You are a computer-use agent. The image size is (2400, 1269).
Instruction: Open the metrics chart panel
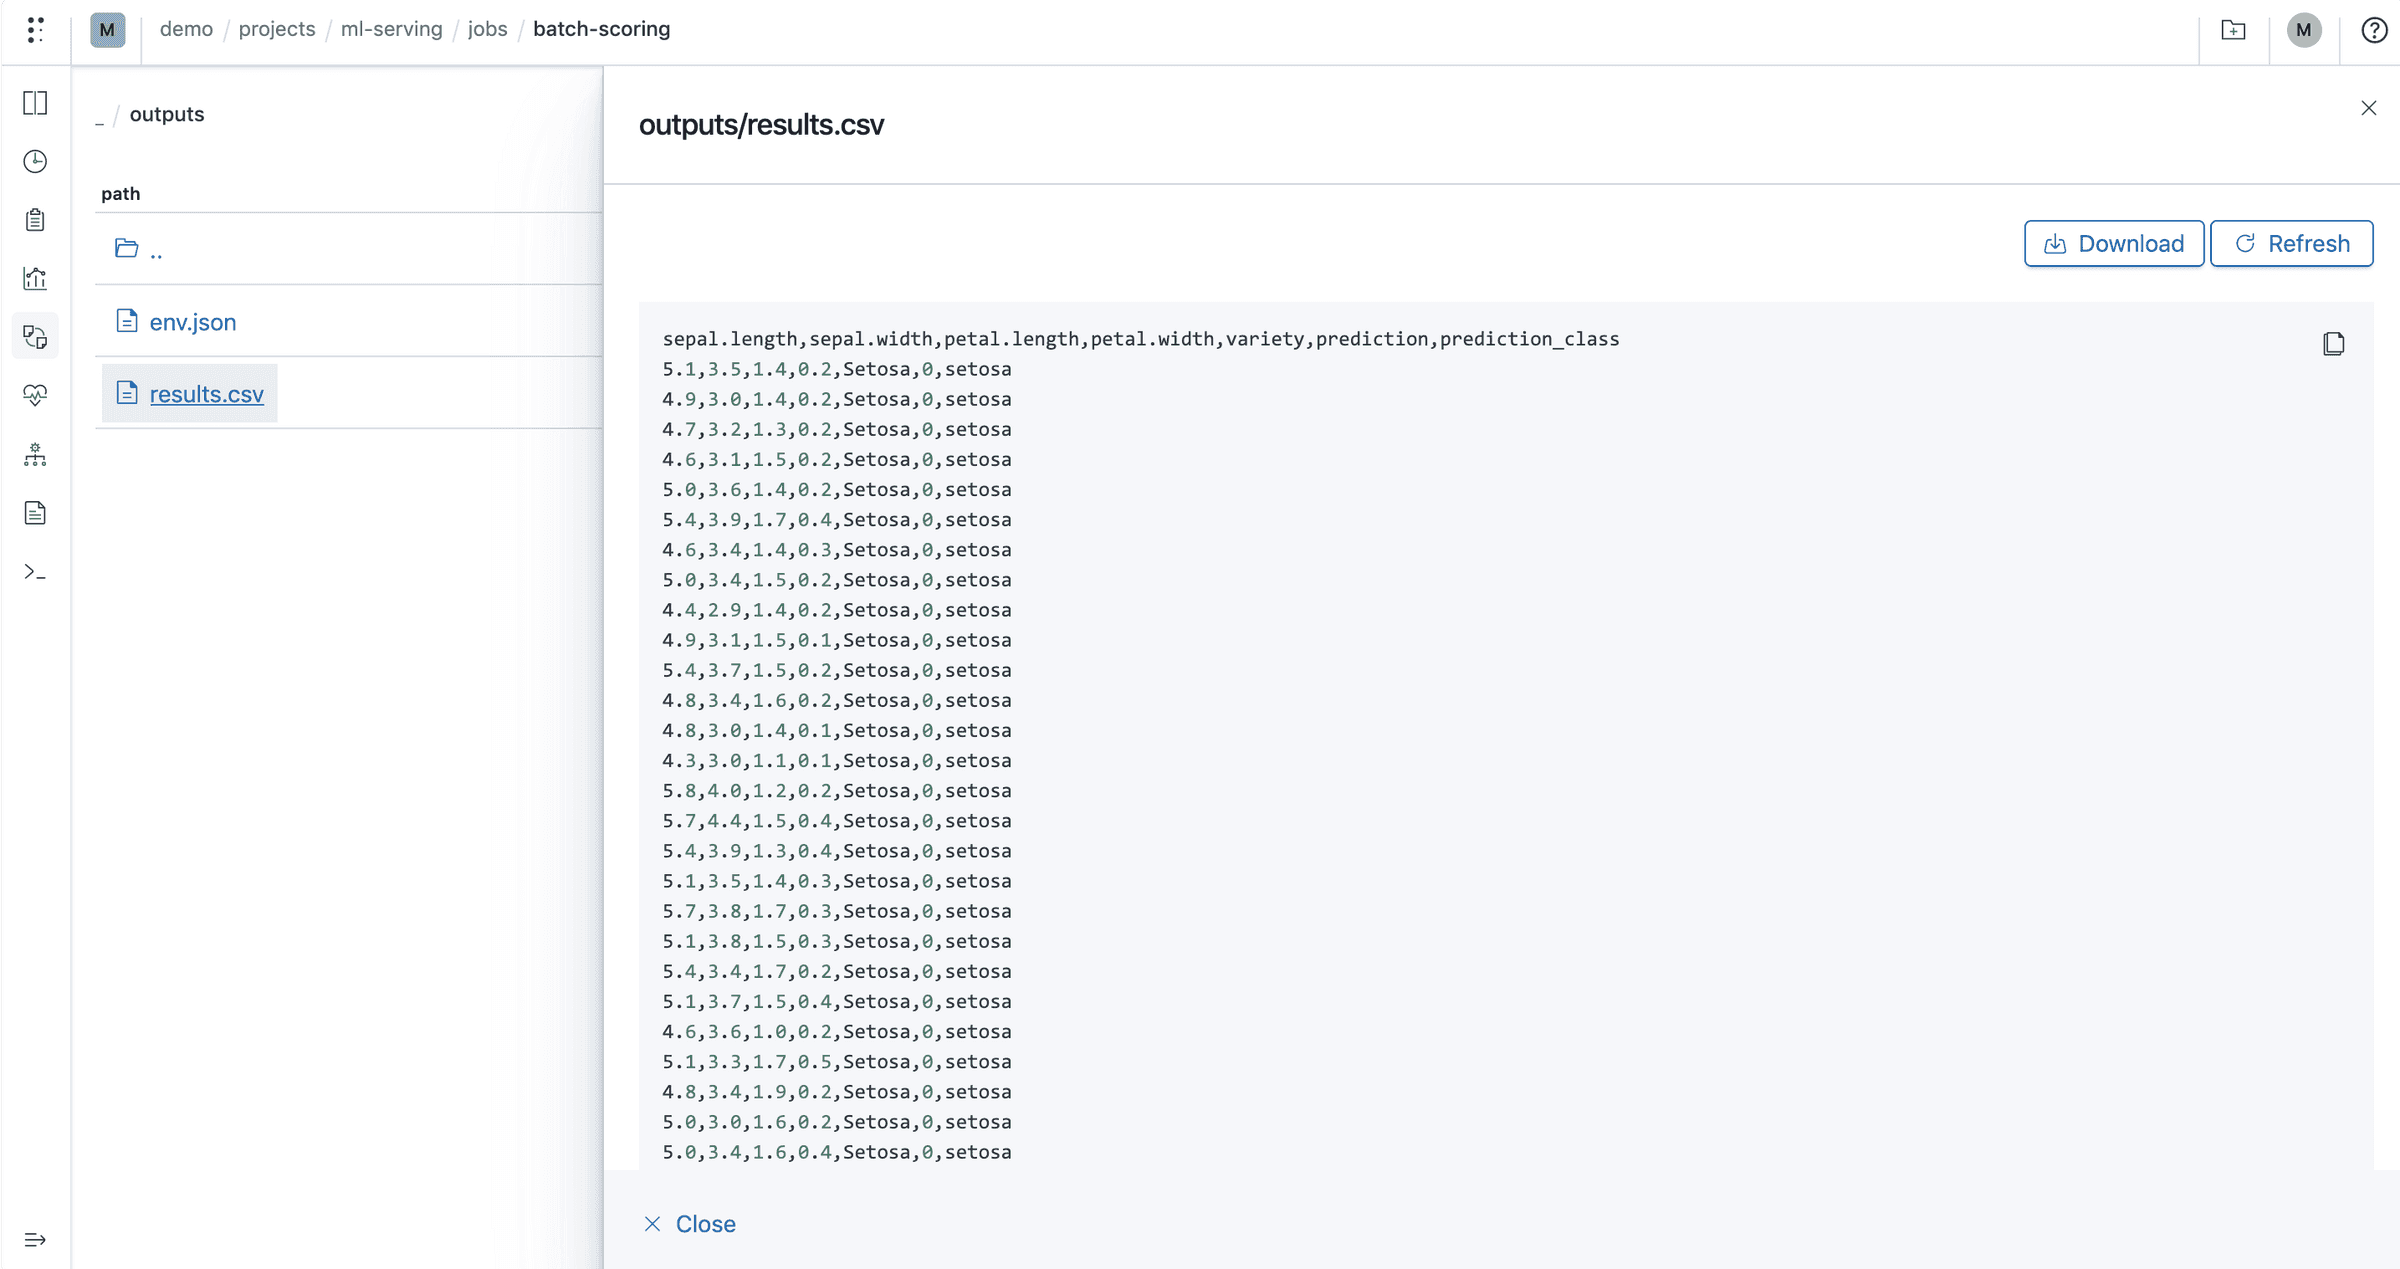pyautogui.click(x=35, y=278)
